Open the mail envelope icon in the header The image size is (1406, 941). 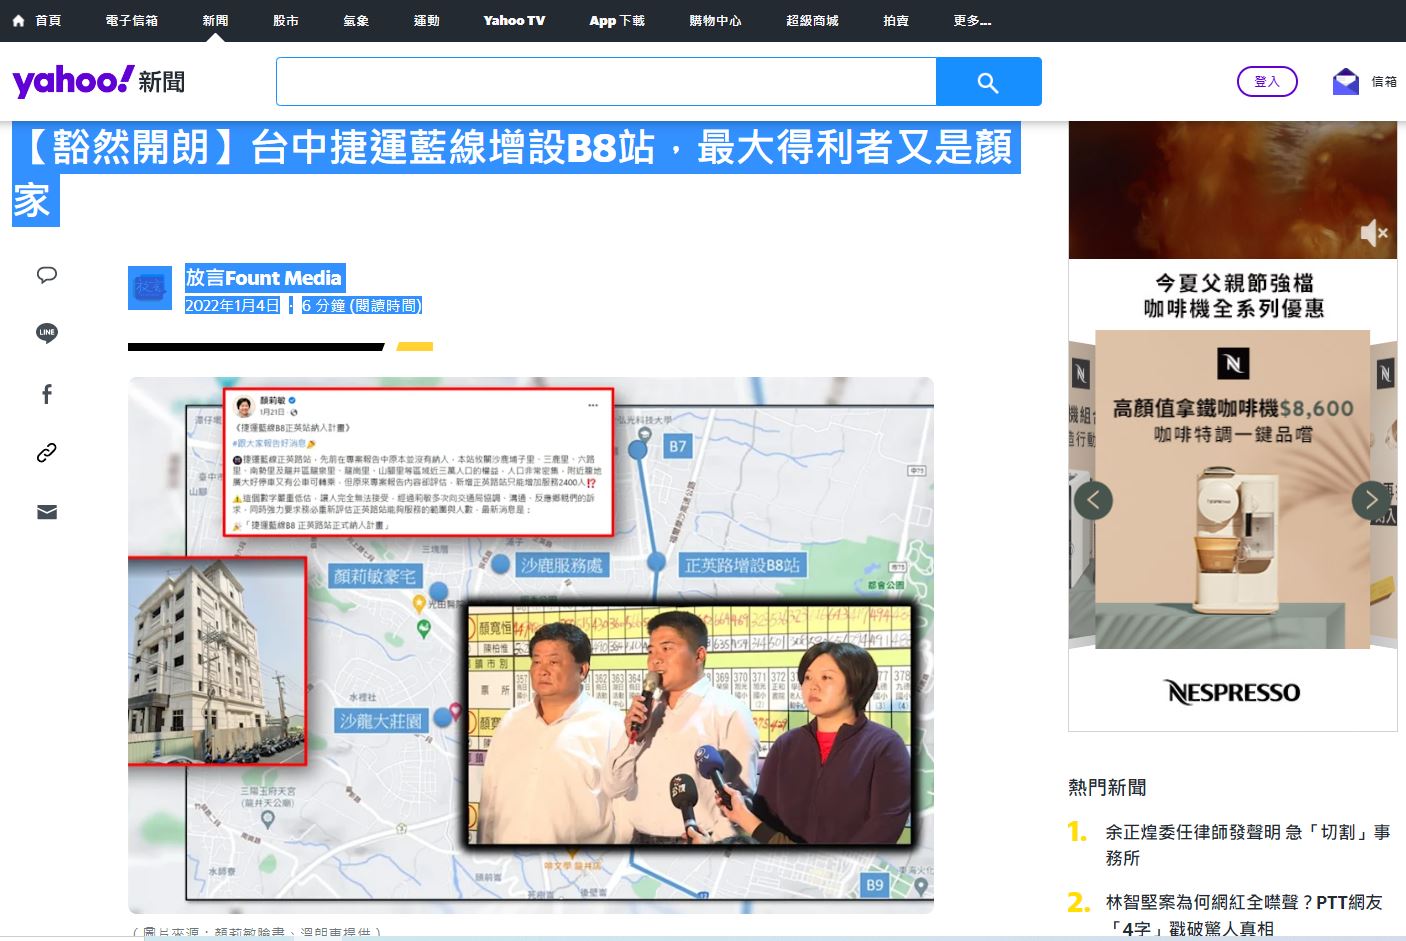tap(1346, 81)
